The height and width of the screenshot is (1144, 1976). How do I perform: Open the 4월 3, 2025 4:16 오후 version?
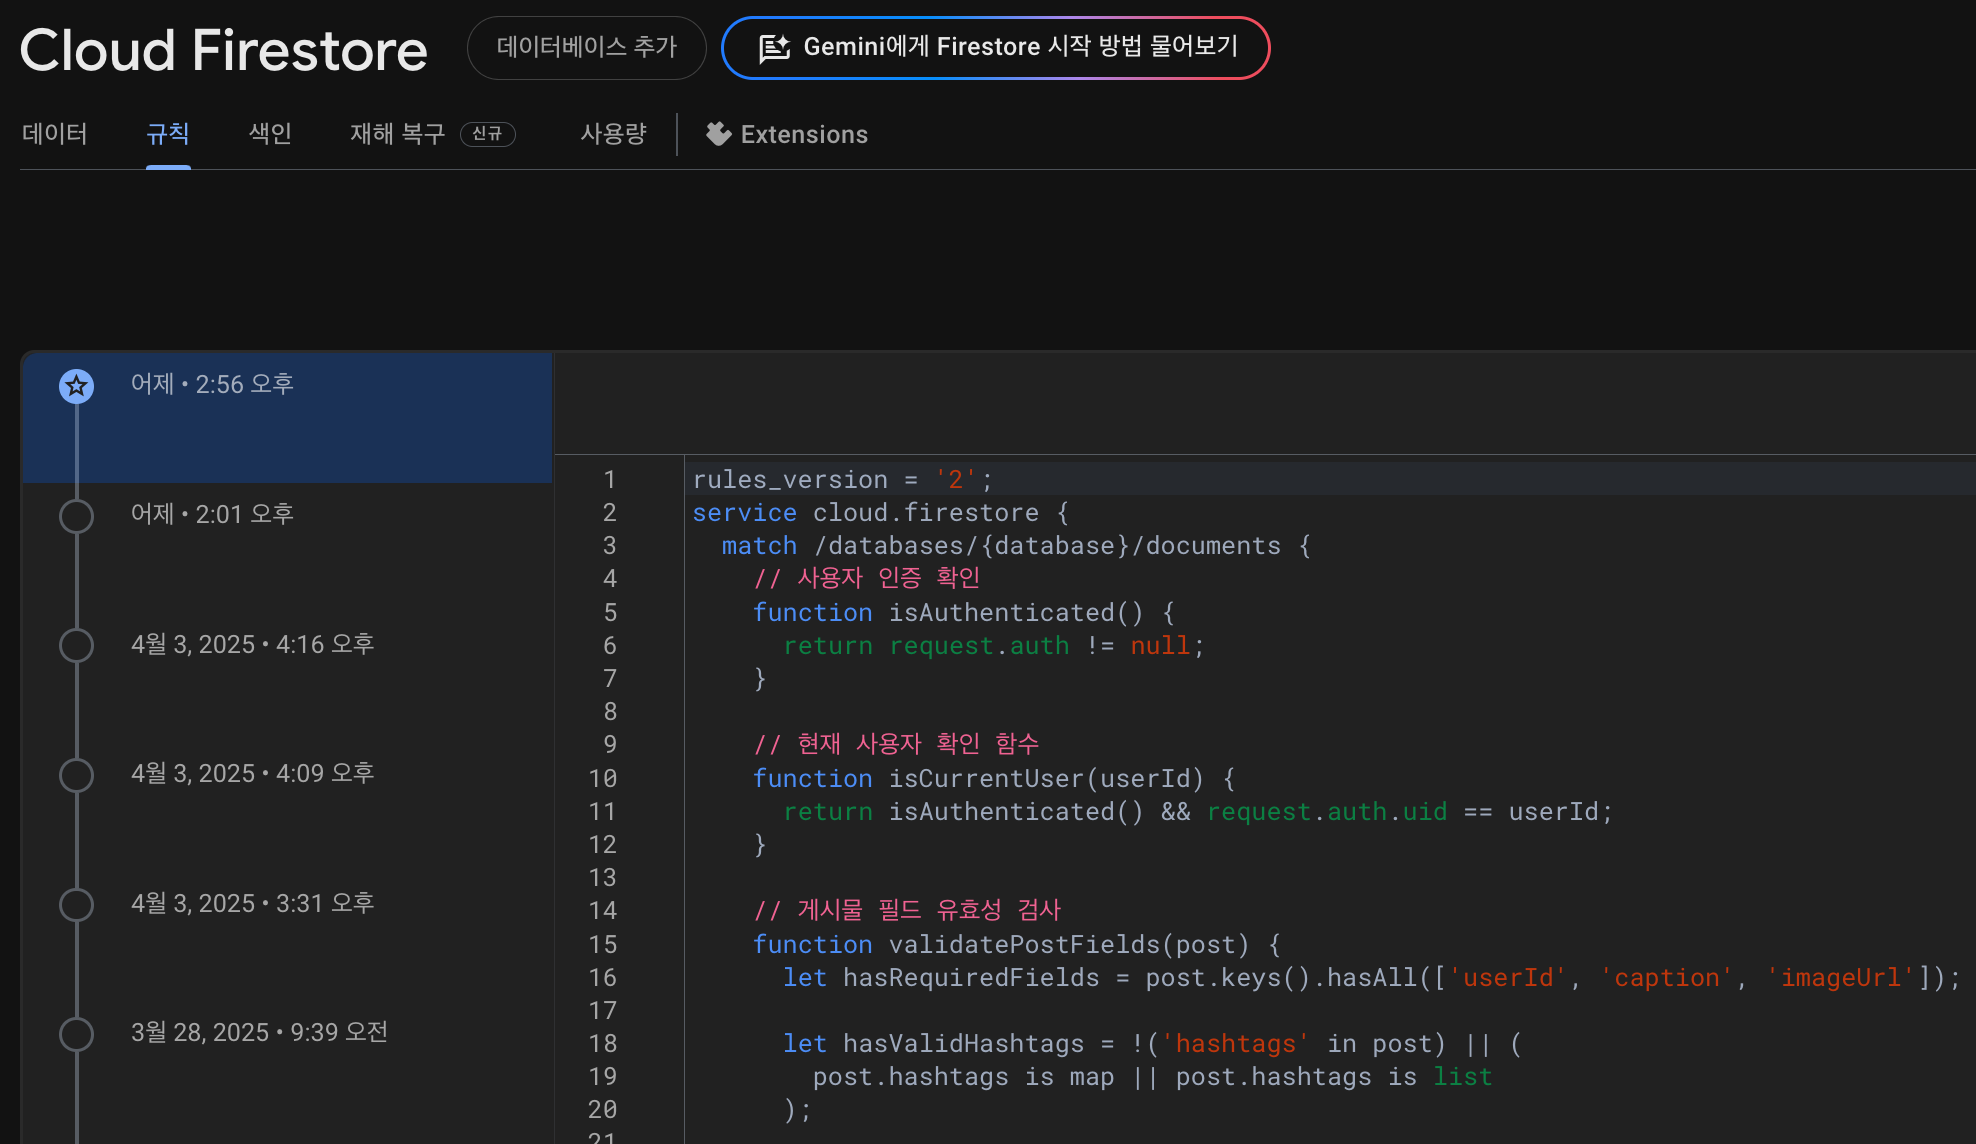(252, 644)
